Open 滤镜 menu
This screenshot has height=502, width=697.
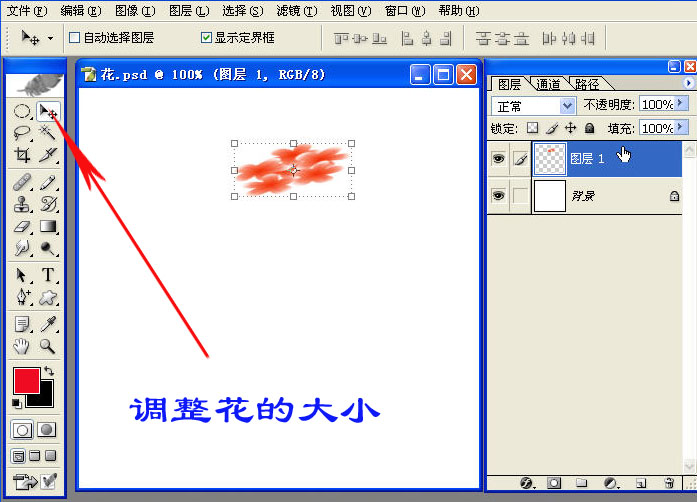click(296, 11)
